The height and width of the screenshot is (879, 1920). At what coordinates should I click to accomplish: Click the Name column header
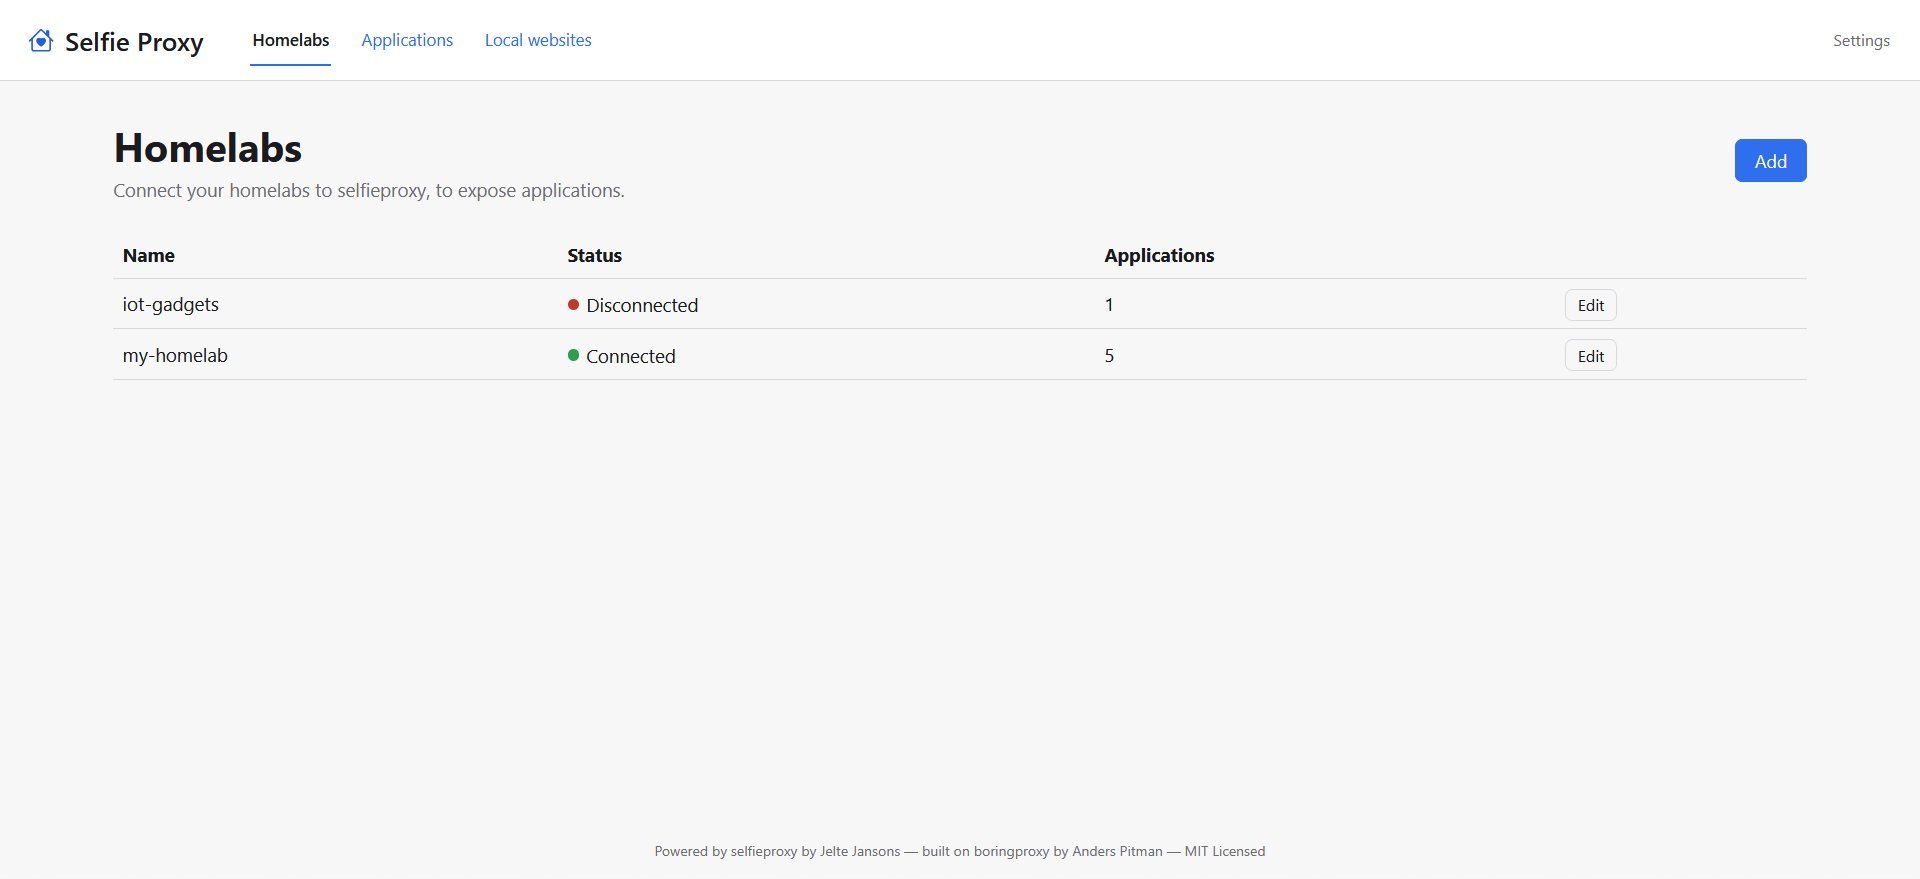pyautogui.click(x=149, y=255)
